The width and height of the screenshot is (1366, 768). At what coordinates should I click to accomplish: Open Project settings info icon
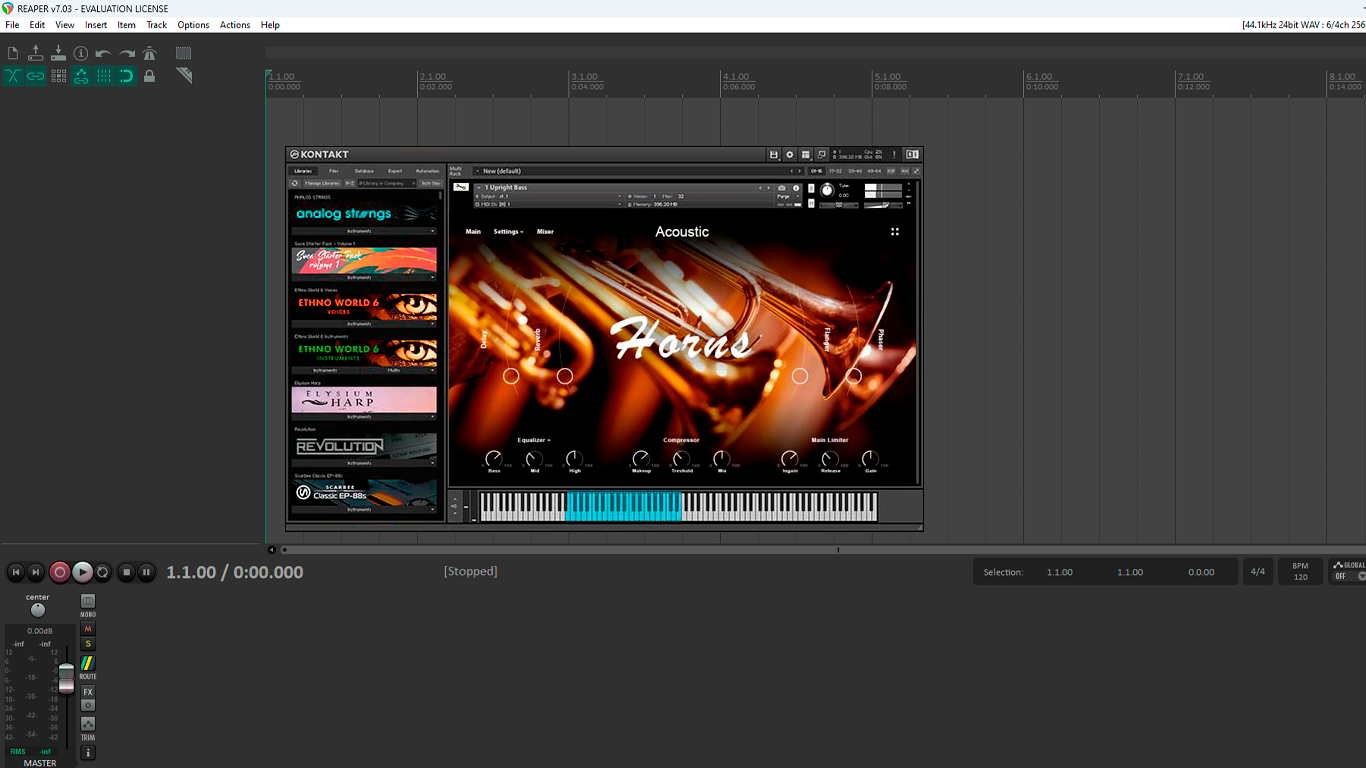click(x=81, y=53)
